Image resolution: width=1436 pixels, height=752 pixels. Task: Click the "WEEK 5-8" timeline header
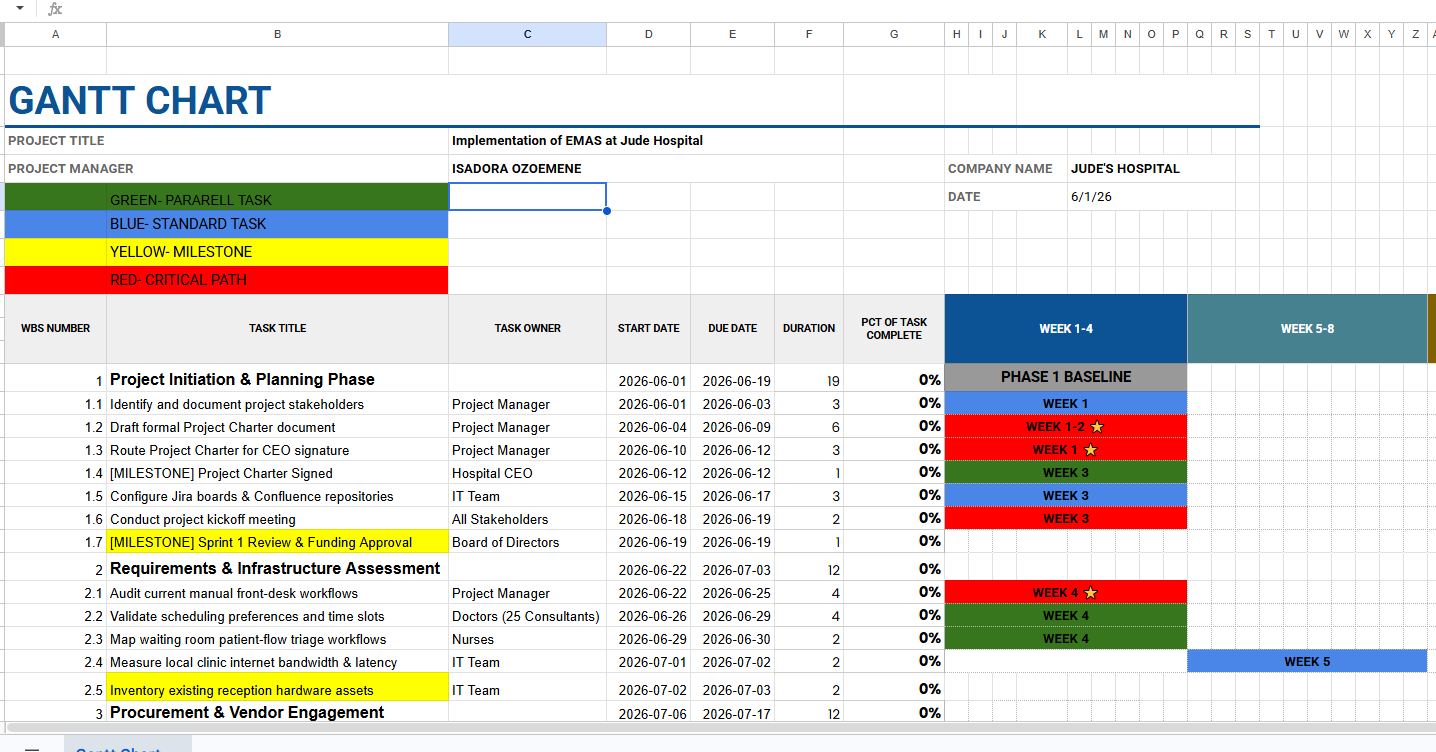(1307, 329)
